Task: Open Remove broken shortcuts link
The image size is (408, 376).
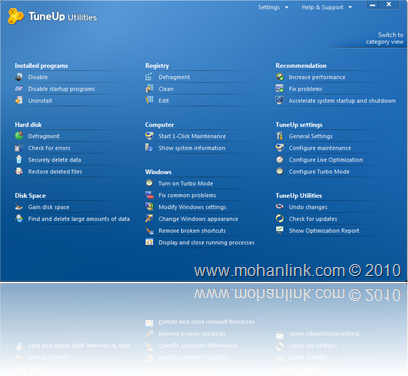Action: [x=192, y=231]
